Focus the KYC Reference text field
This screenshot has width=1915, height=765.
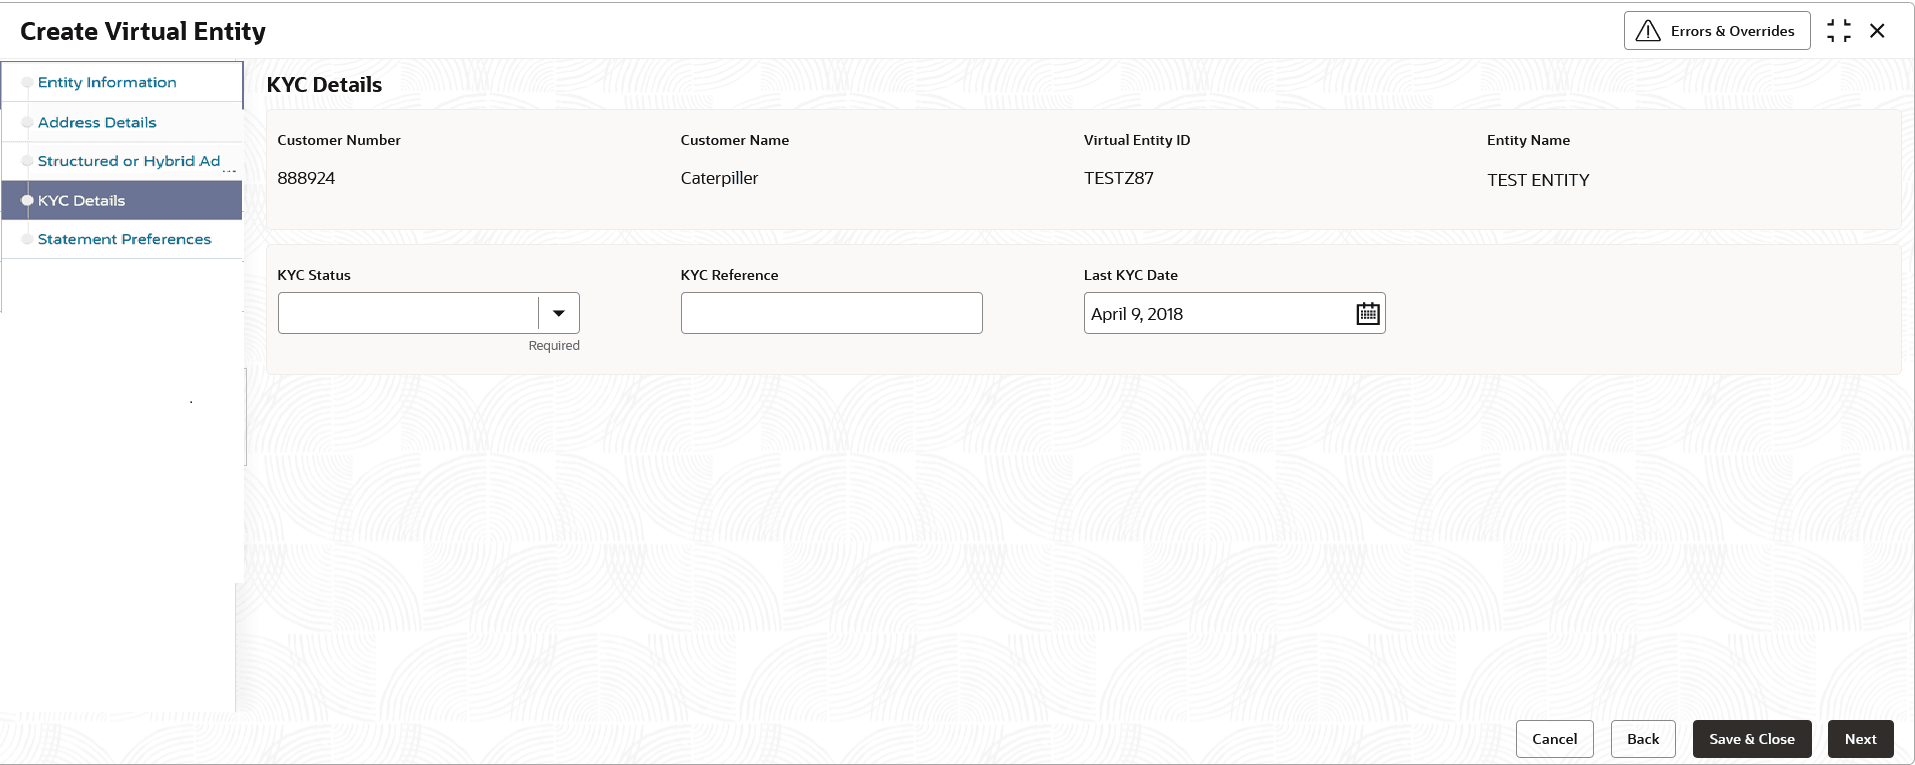[x=831, y=314]
